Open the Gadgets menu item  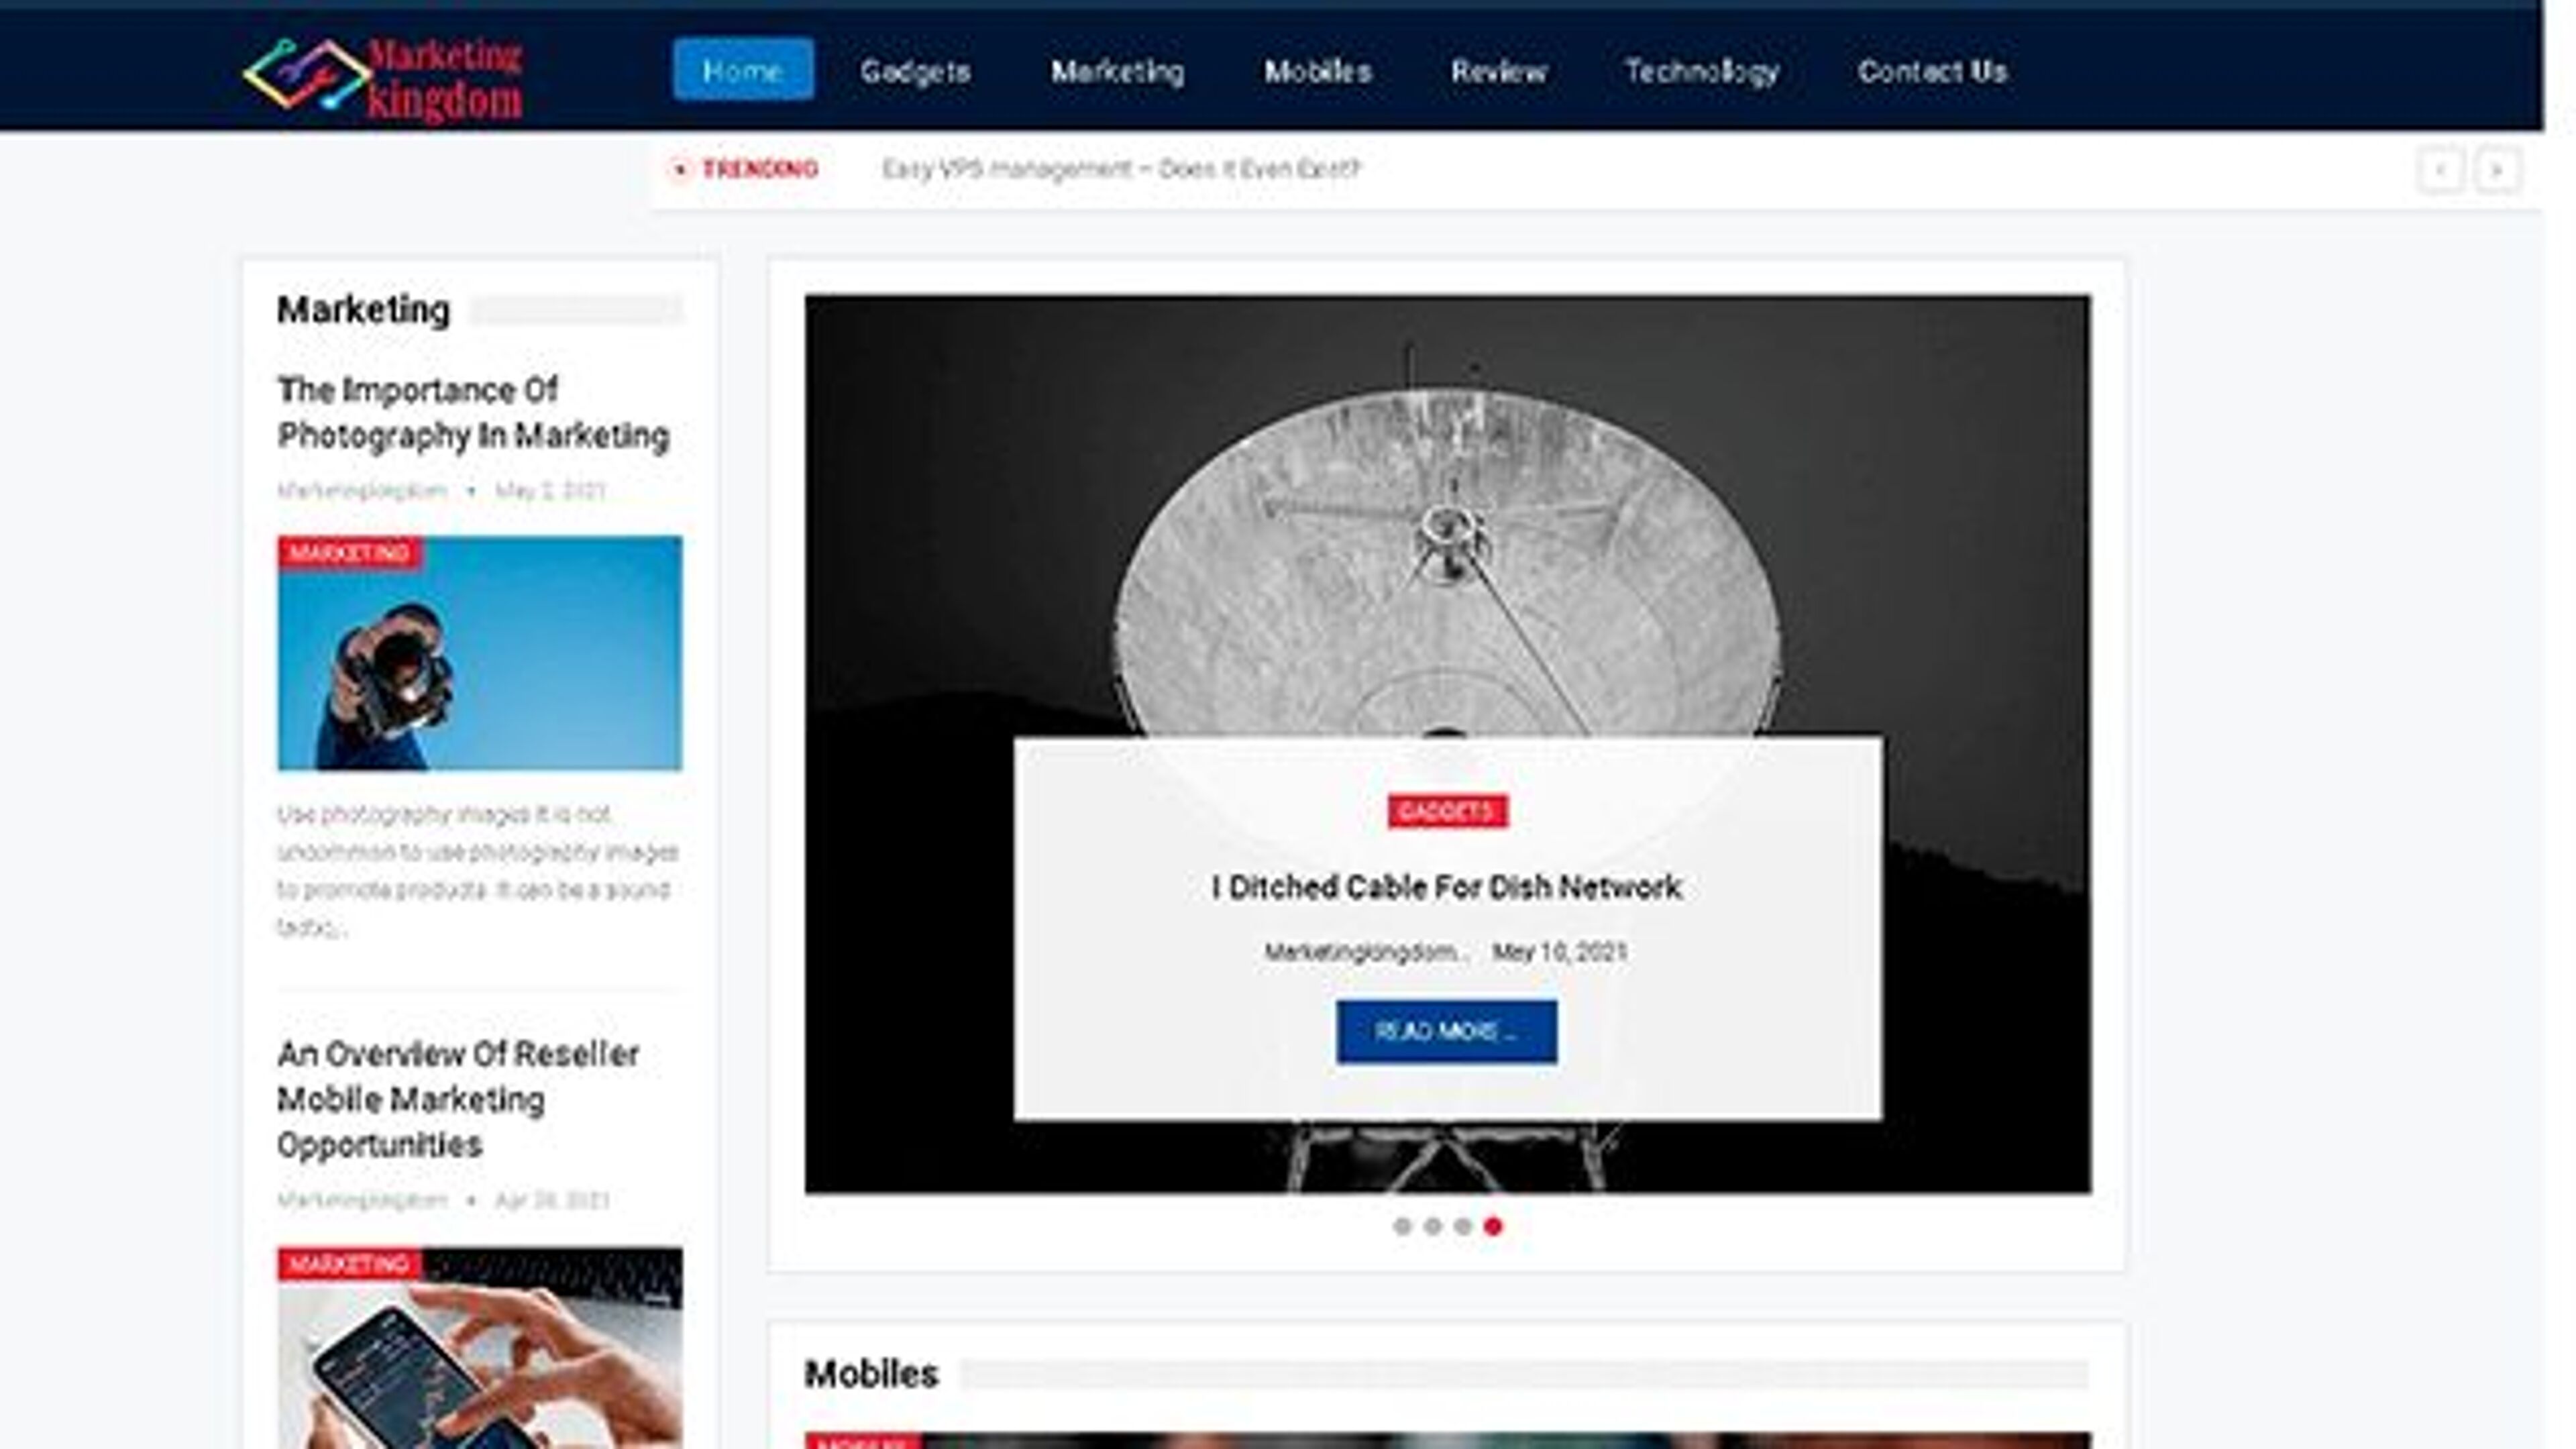coord(915,71)
